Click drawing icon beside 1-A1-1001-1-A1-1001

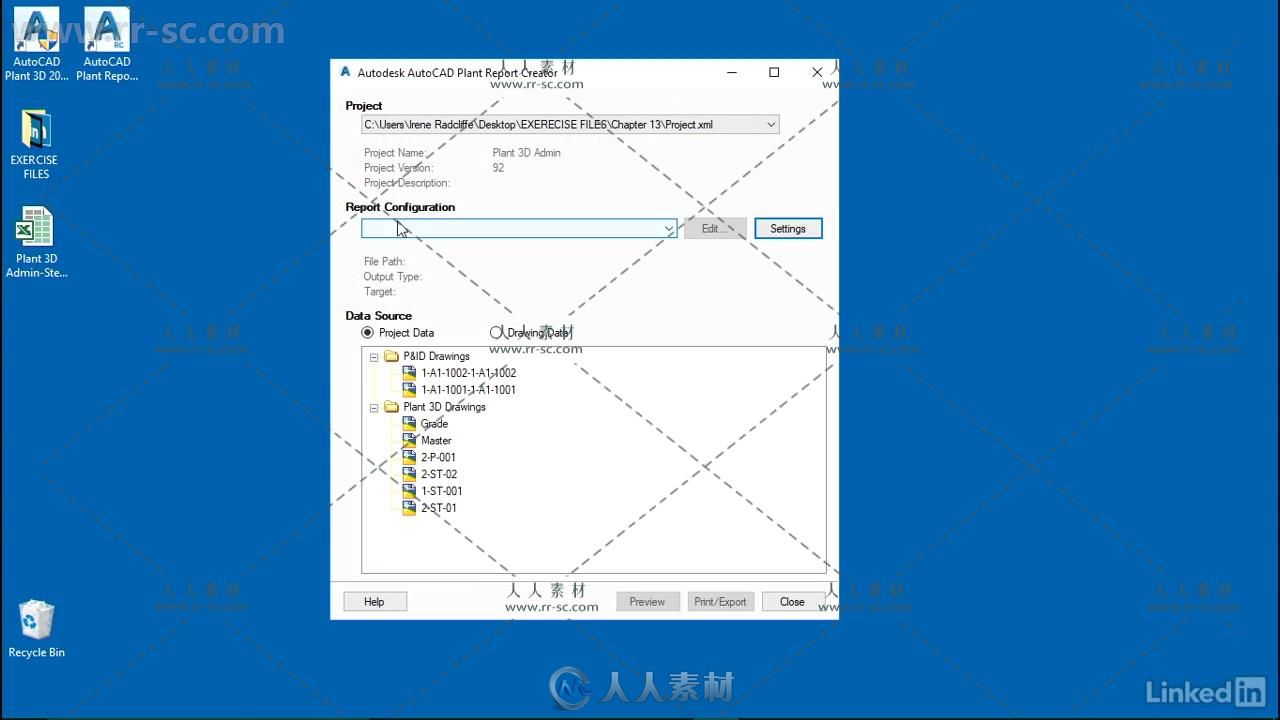point(409,390)
